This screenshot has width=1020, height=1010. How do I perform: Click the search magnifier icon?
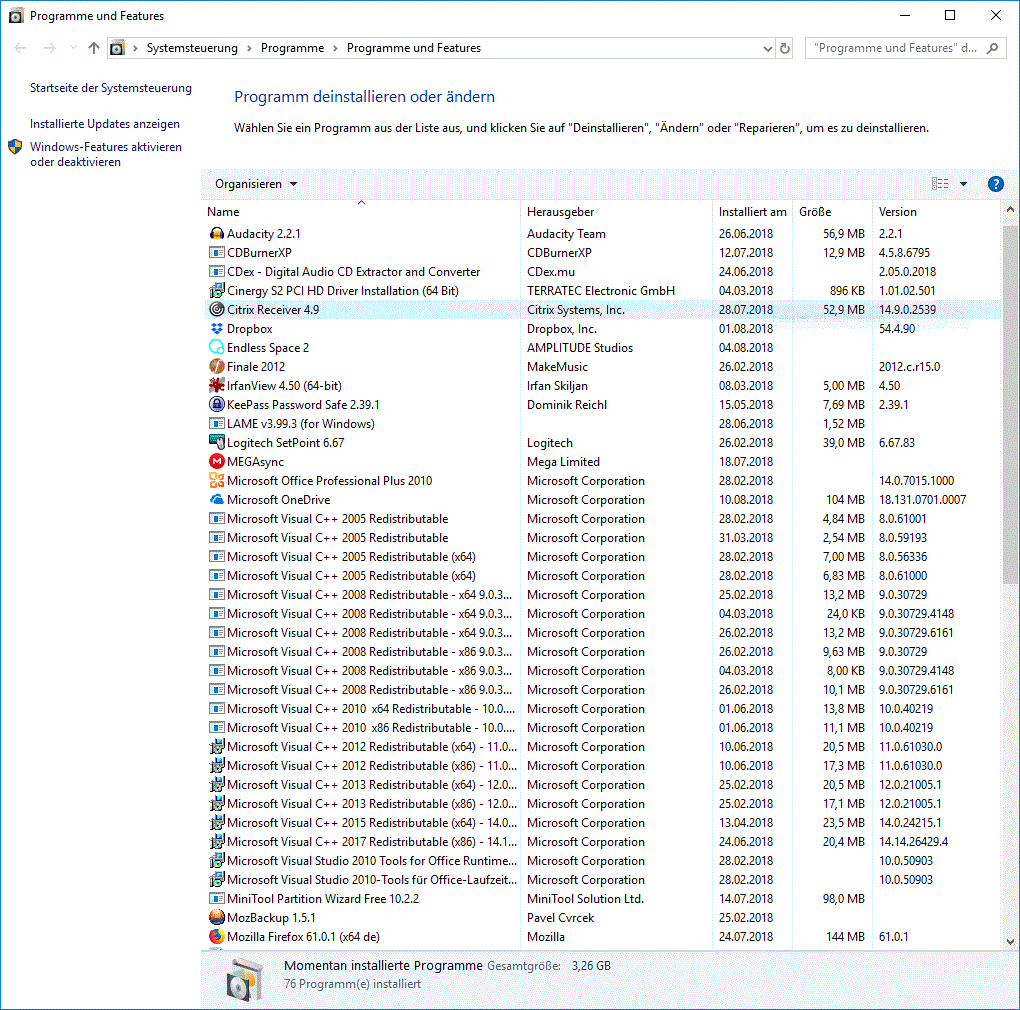[x=992, y=48]
